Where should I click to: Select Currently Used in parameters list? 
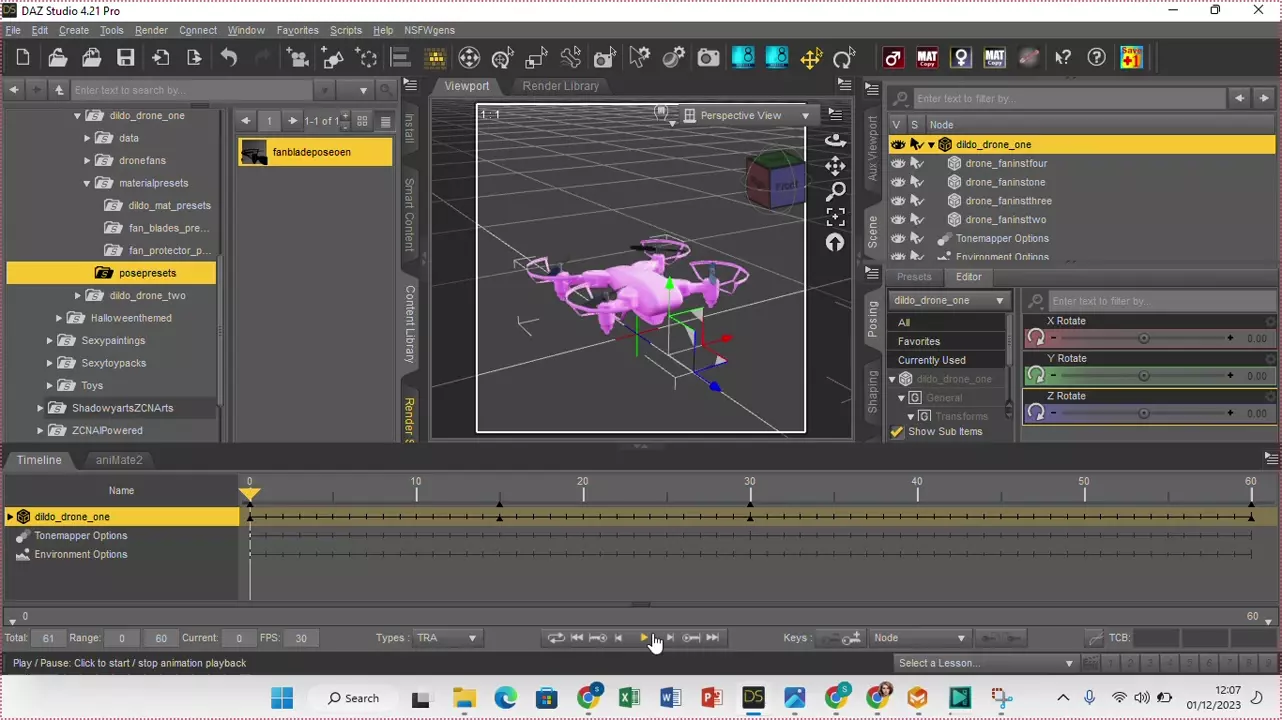coord(931,360)
